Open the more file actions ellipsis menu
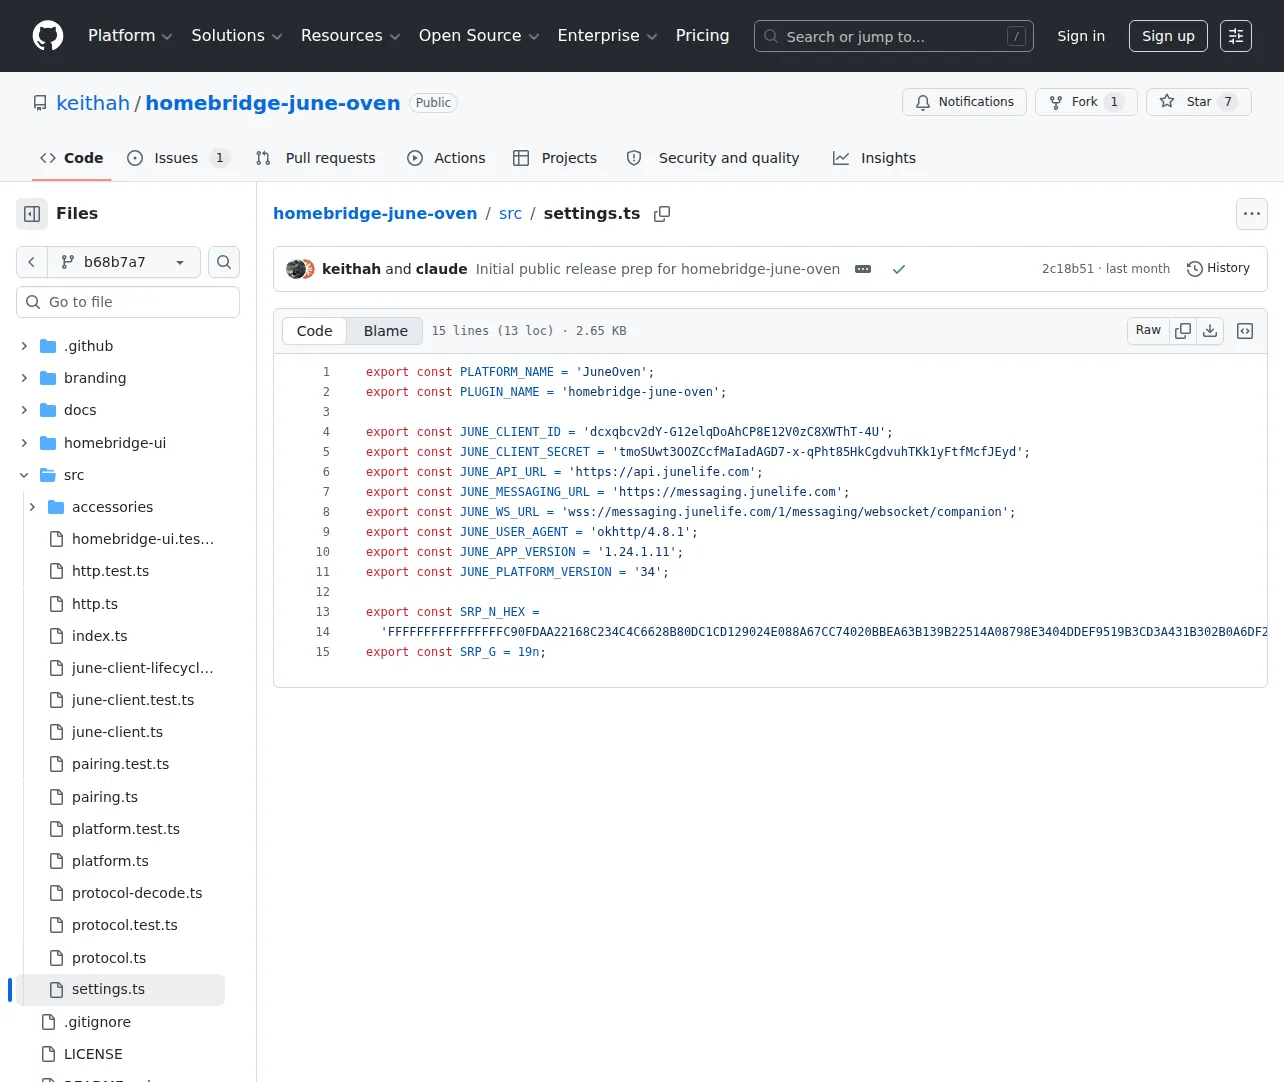Screen dimensions: 1284x1082 1252,214
